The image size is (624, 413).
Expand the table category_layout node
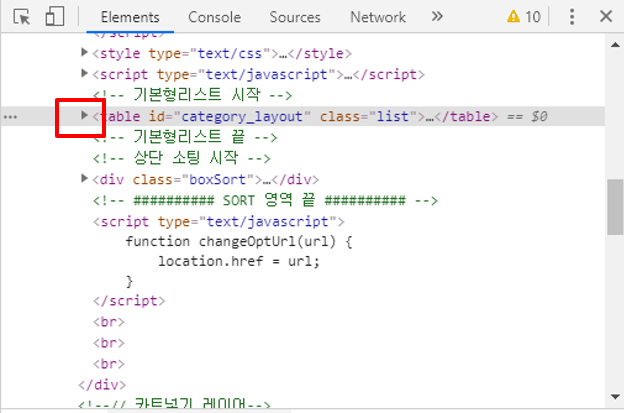tap(84, 115)
